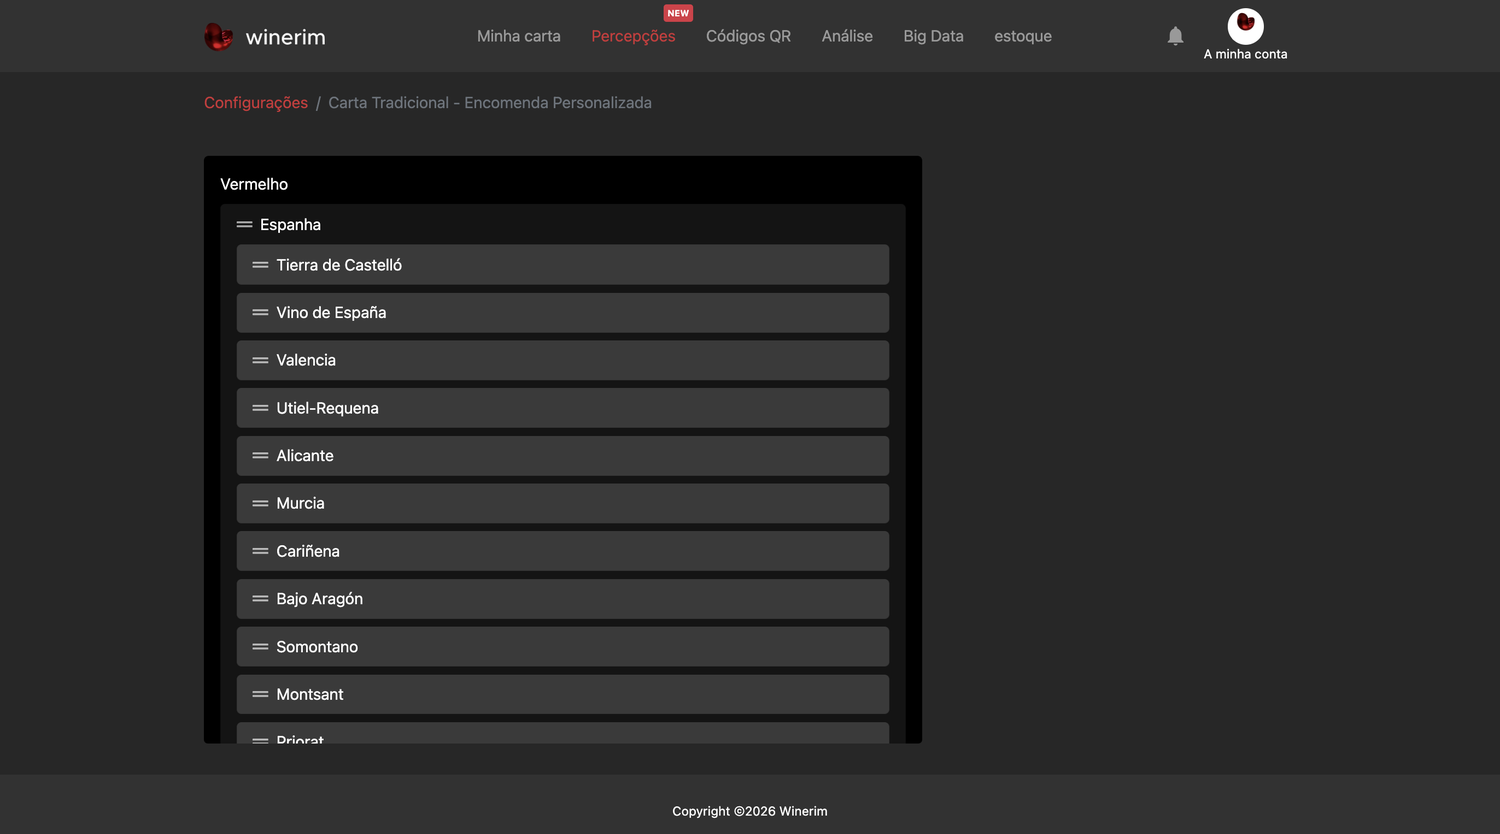Open the Minha carta menu
This screenshot has height=834, width=1500.
(519, 36)
